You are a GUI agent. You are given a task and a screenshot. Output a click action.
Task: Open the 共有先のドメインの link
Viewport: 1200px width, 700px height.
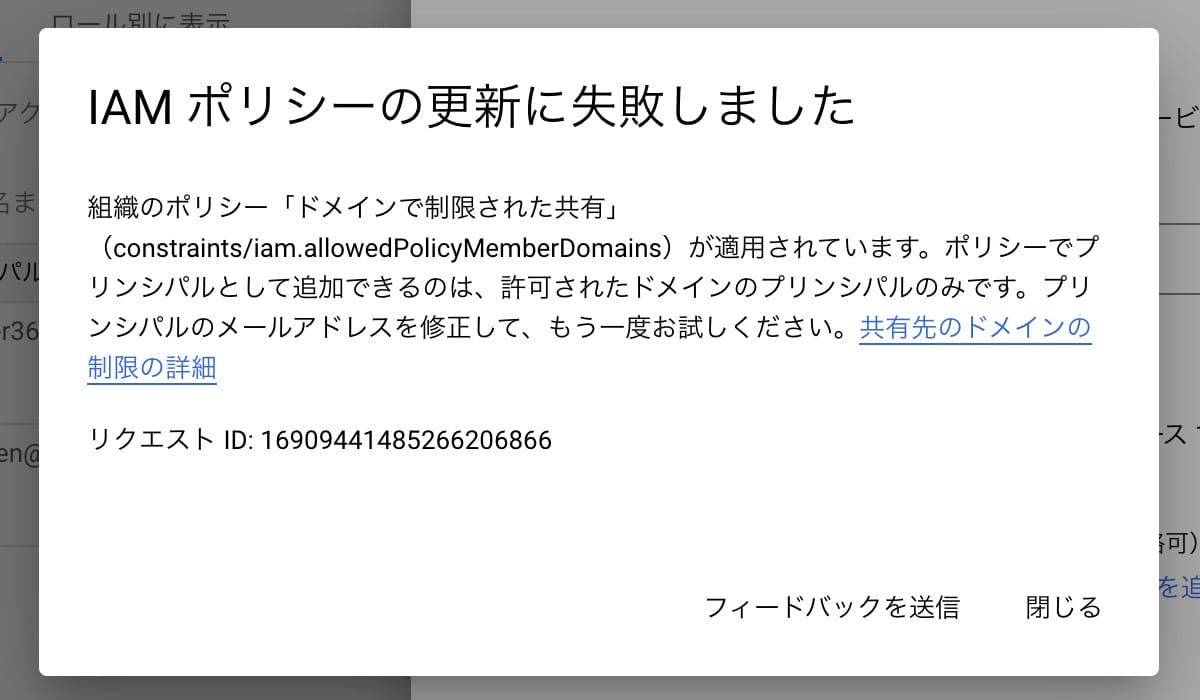pos(975,327)
